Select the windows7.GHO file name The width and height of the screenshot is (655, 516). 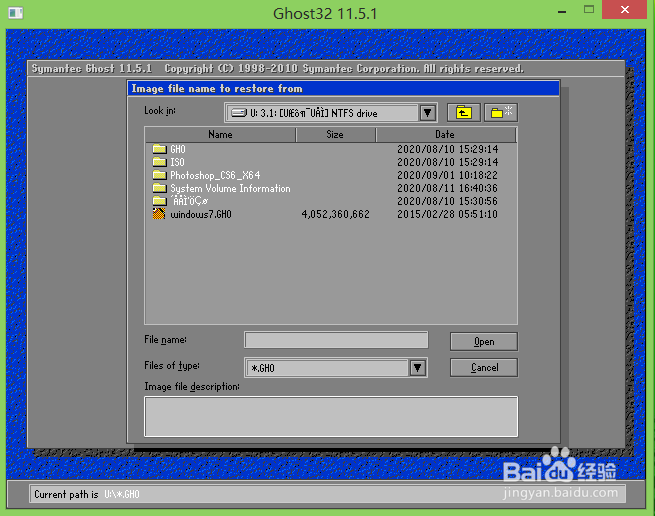(201, 214)
